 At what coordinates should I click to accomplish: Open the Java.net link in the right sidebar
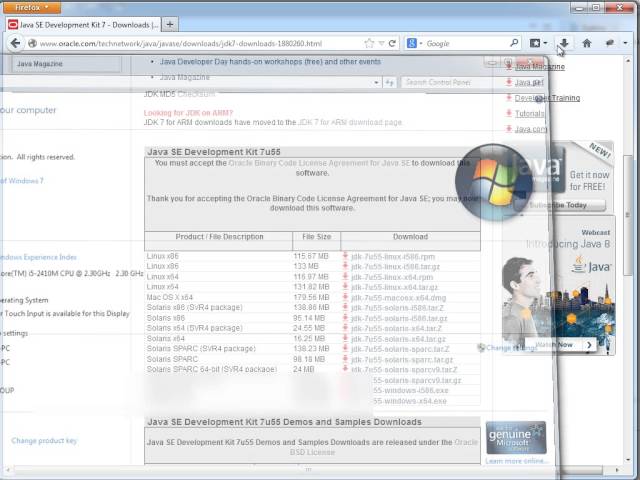click(x=529, y=82)
